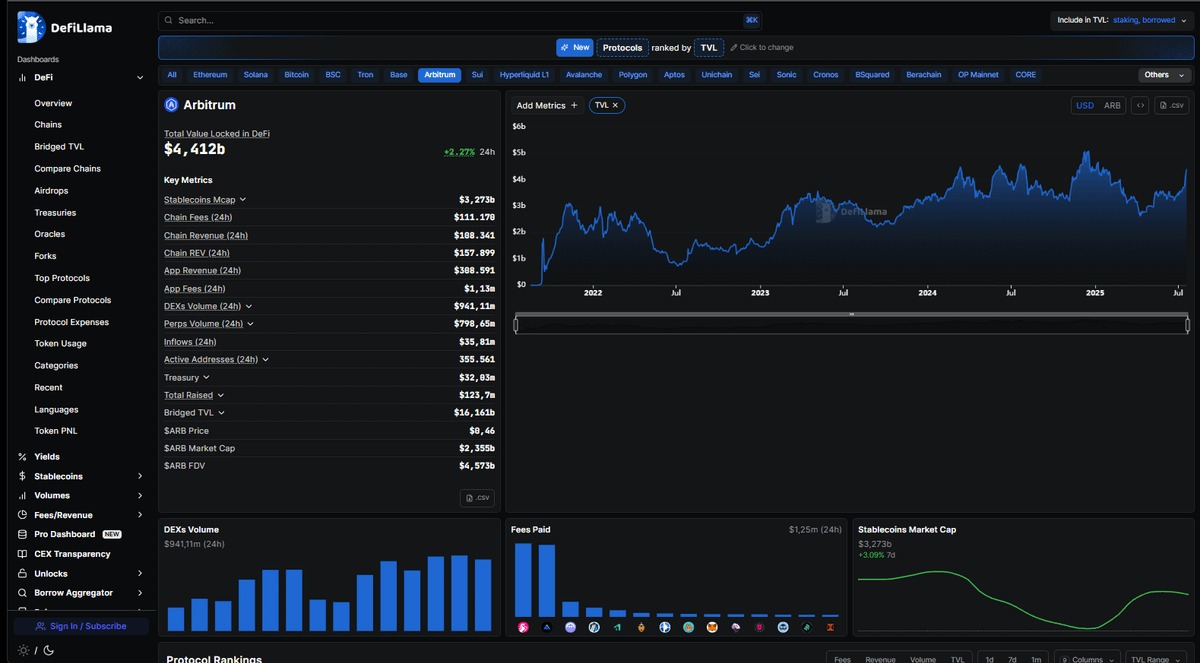Viewport: 1200px width, 663px height.
Task: Open the Columns dropdown
Action: click(1088, 659)
